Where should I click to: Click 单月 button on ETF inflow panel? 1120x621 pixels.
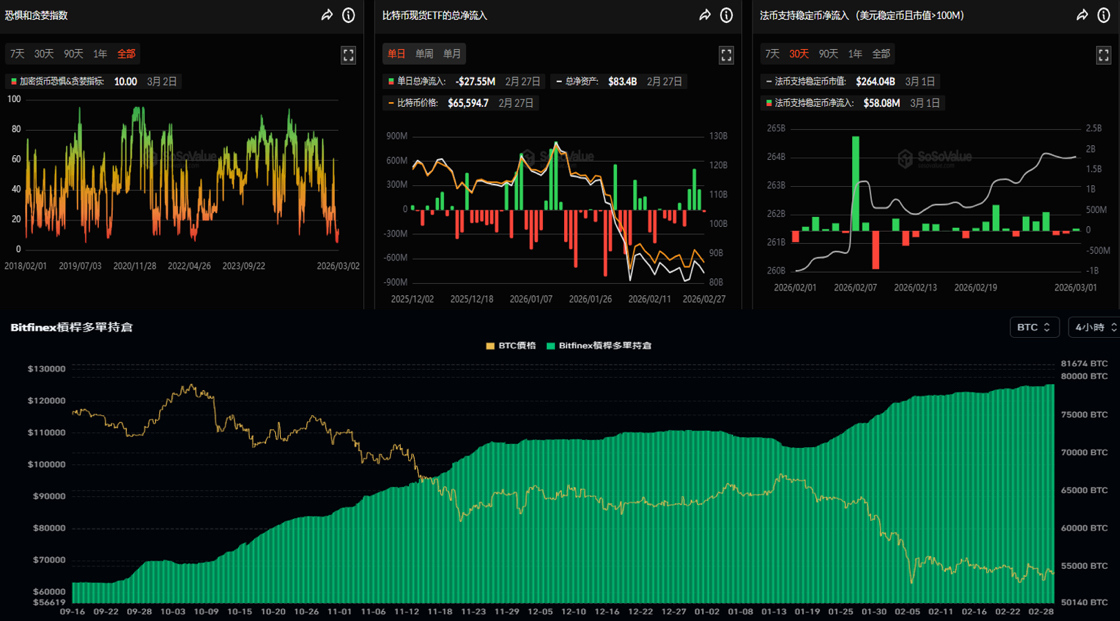[452, 54]
